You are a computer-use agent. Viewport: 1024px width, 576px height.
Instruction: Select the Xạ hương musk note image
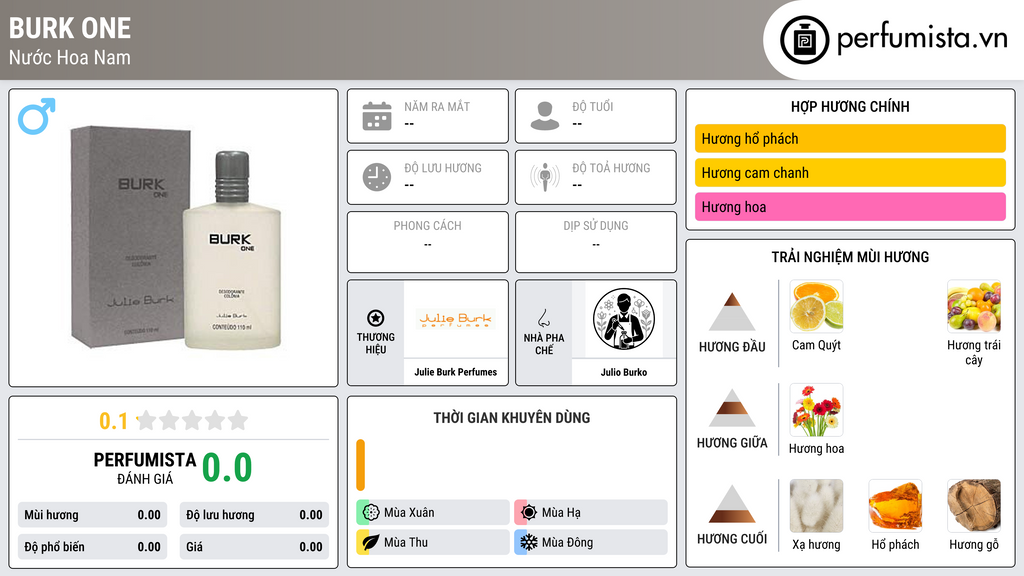[816, 505]
